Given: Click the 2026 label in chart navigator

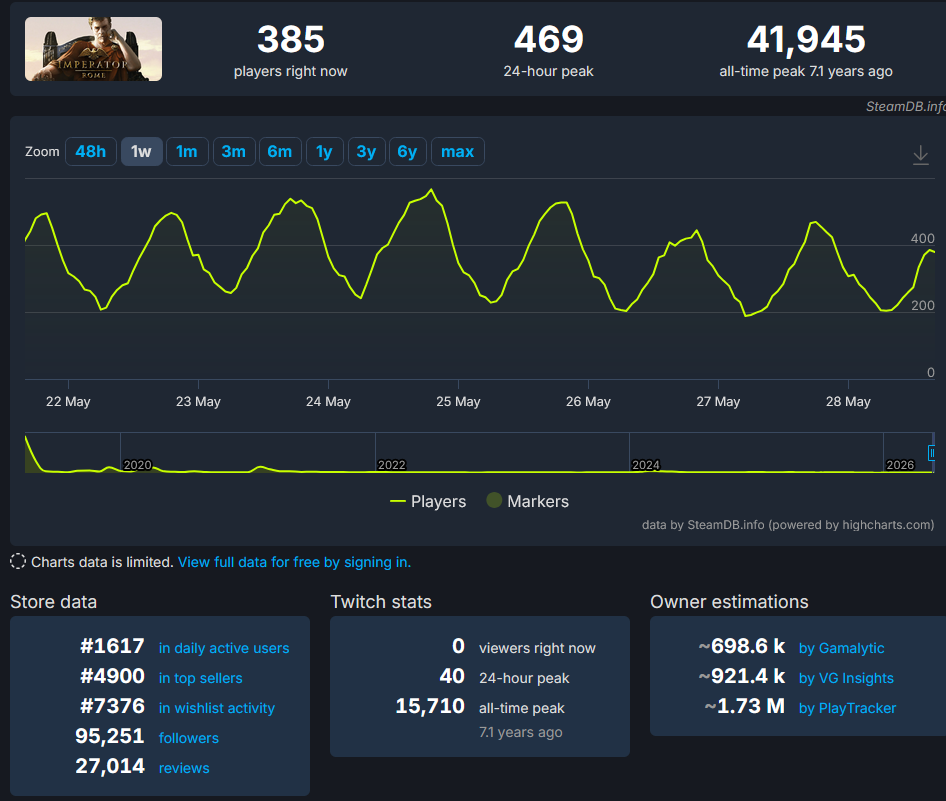Looking at the screenshot, I should (x=900, y=465).
